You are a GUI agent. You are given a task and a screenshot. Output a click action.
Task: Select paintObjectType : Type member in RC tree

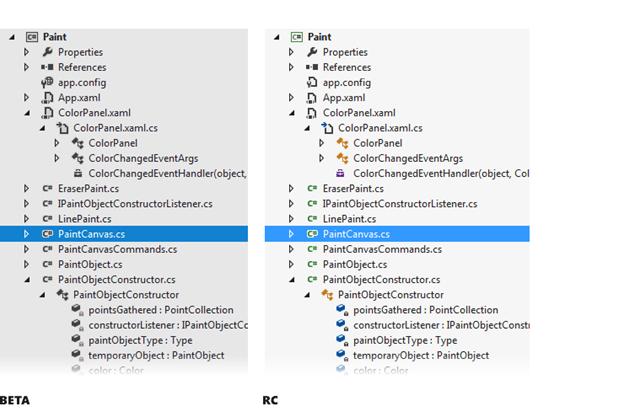(405, 341)
